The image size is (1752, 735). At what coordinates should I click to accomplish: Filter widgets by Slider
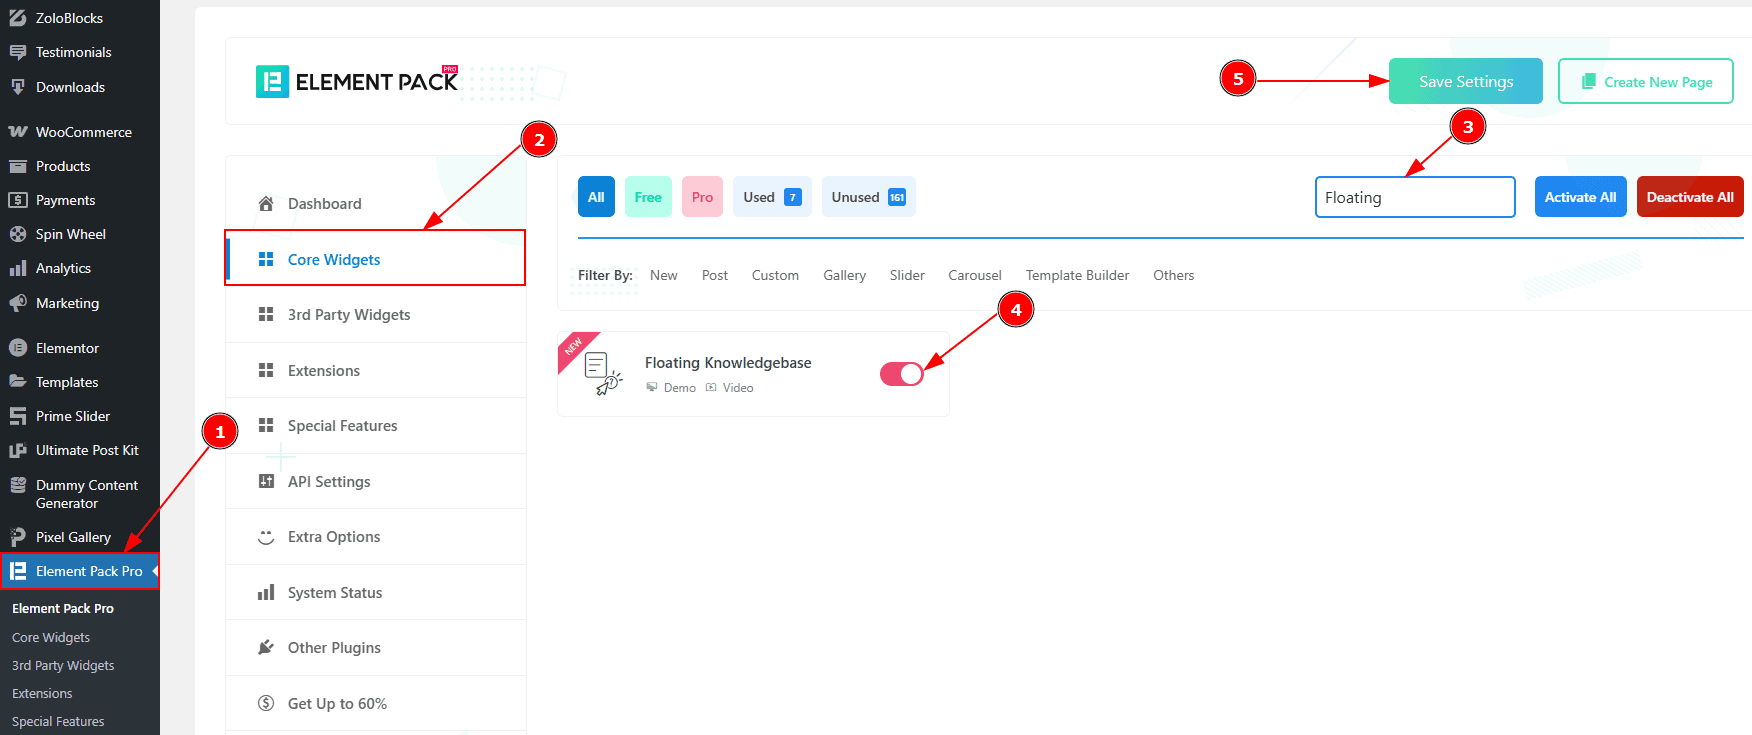click(x=907, y=275)
